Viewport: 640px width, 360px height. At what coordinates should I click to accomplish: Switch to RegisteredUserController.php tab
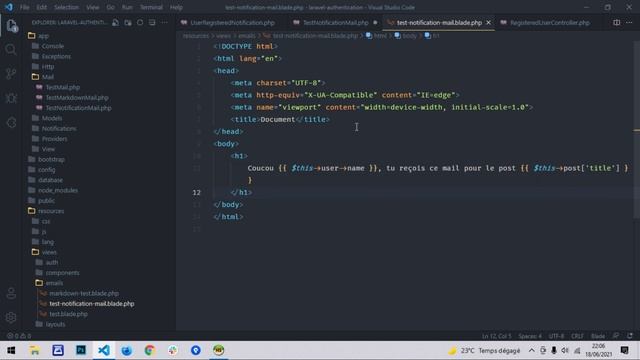(549, 23)
